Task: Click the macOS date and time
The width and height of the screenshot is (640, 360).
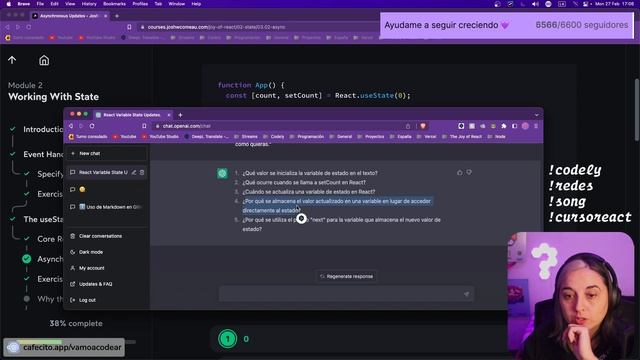Action: pos(614,4)
